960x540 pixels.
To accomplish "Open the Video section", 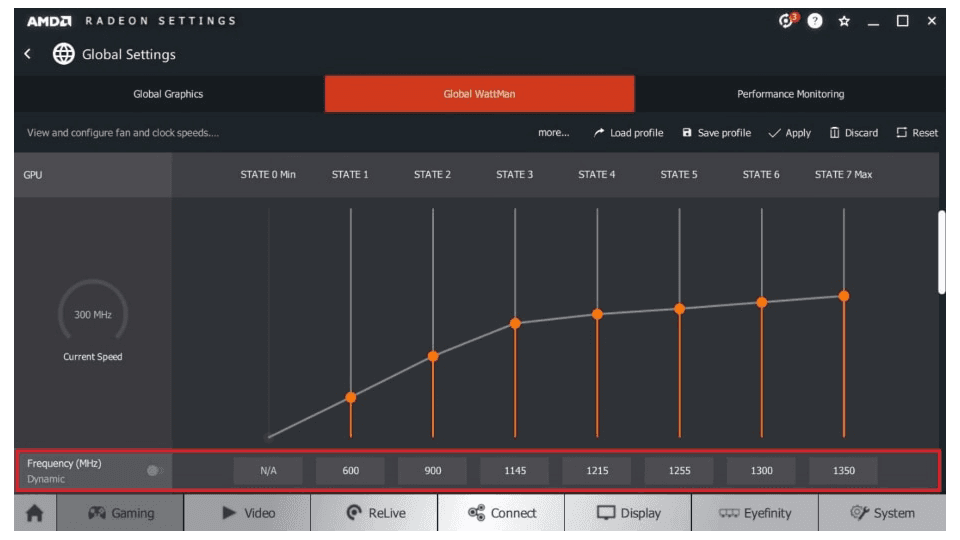I will 247,512.
